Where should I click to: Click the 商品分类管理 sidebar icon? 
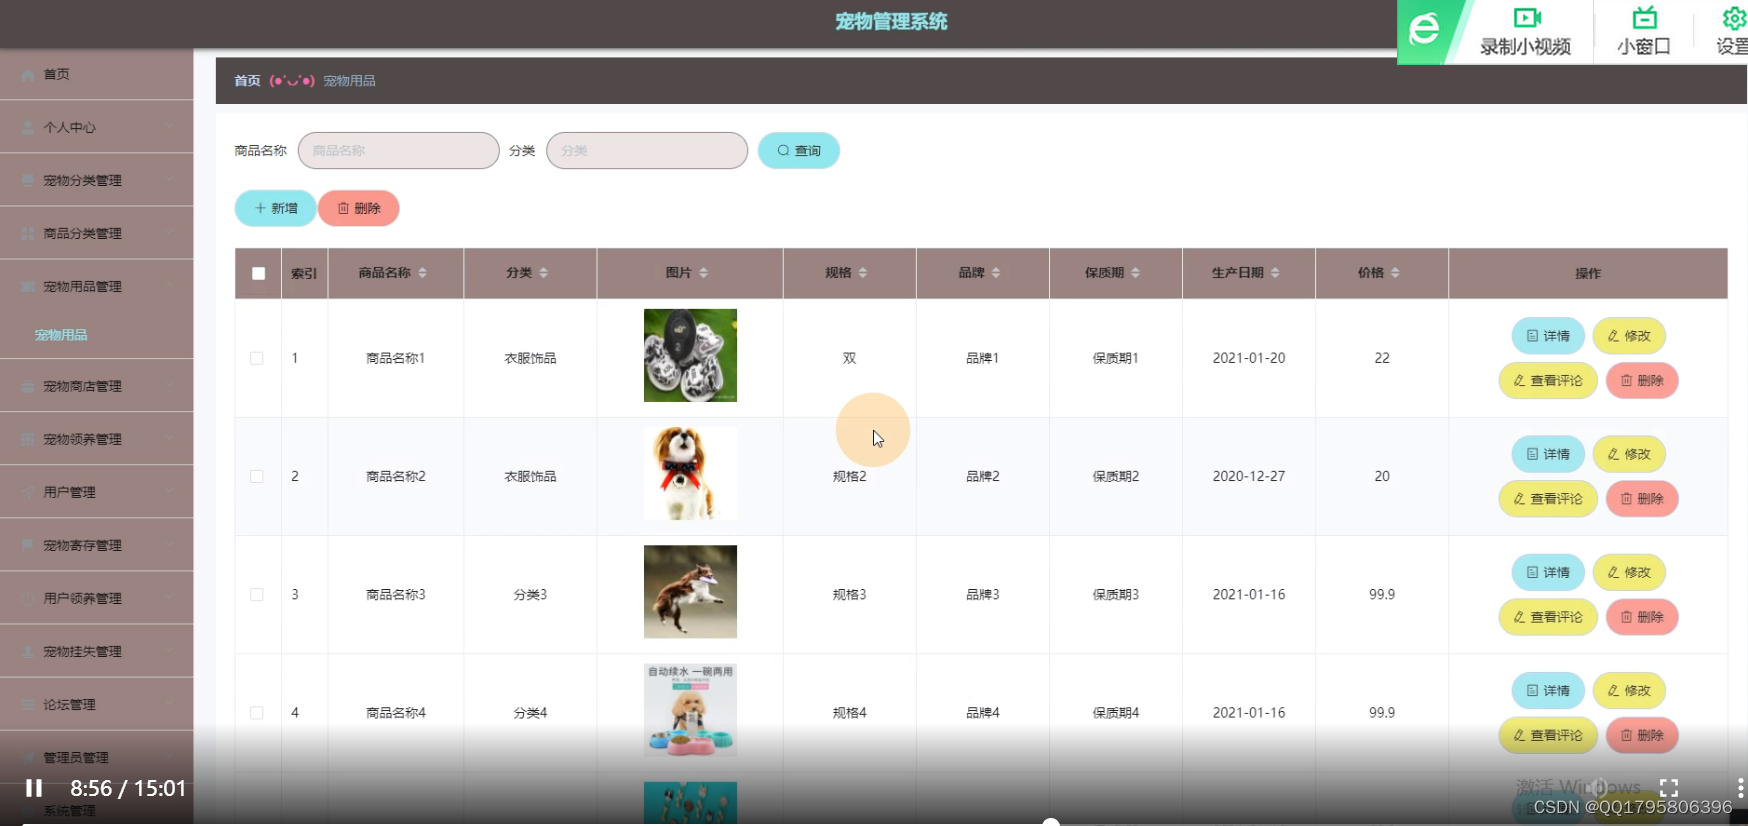tap(28, 234)
